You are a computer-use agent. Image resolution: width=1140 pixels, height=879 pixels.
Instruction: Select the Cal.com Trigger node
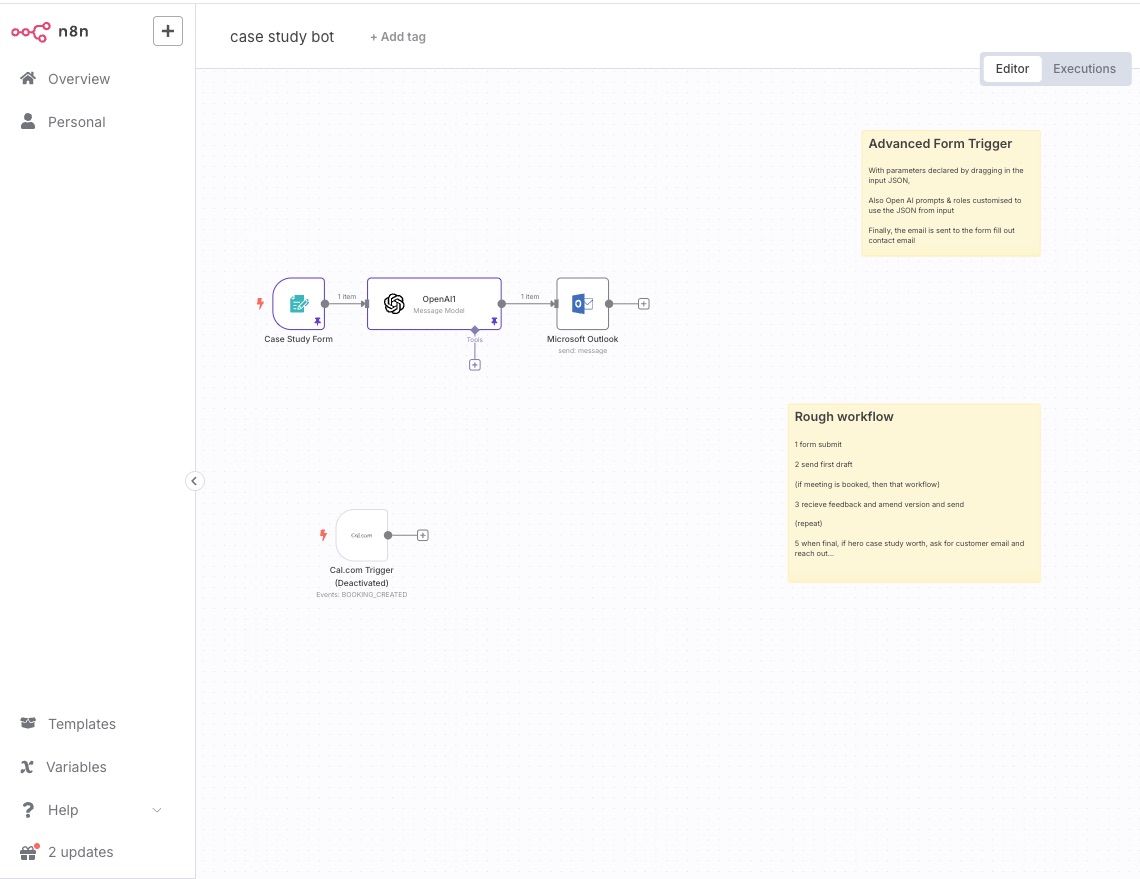[361, 535]
